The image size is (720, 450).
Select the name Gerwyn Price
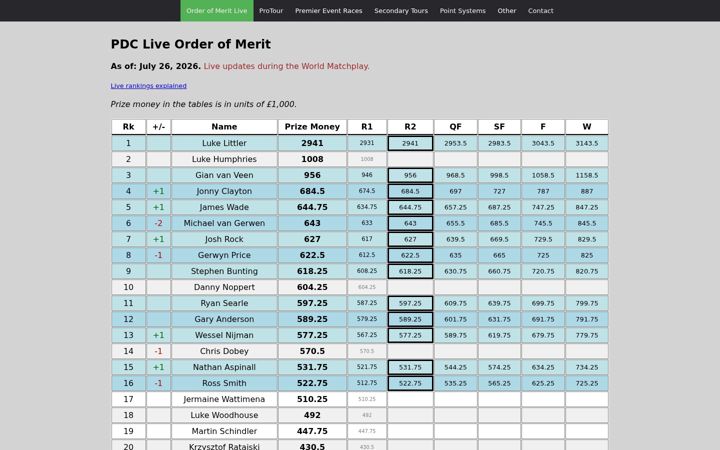(224, 255)
